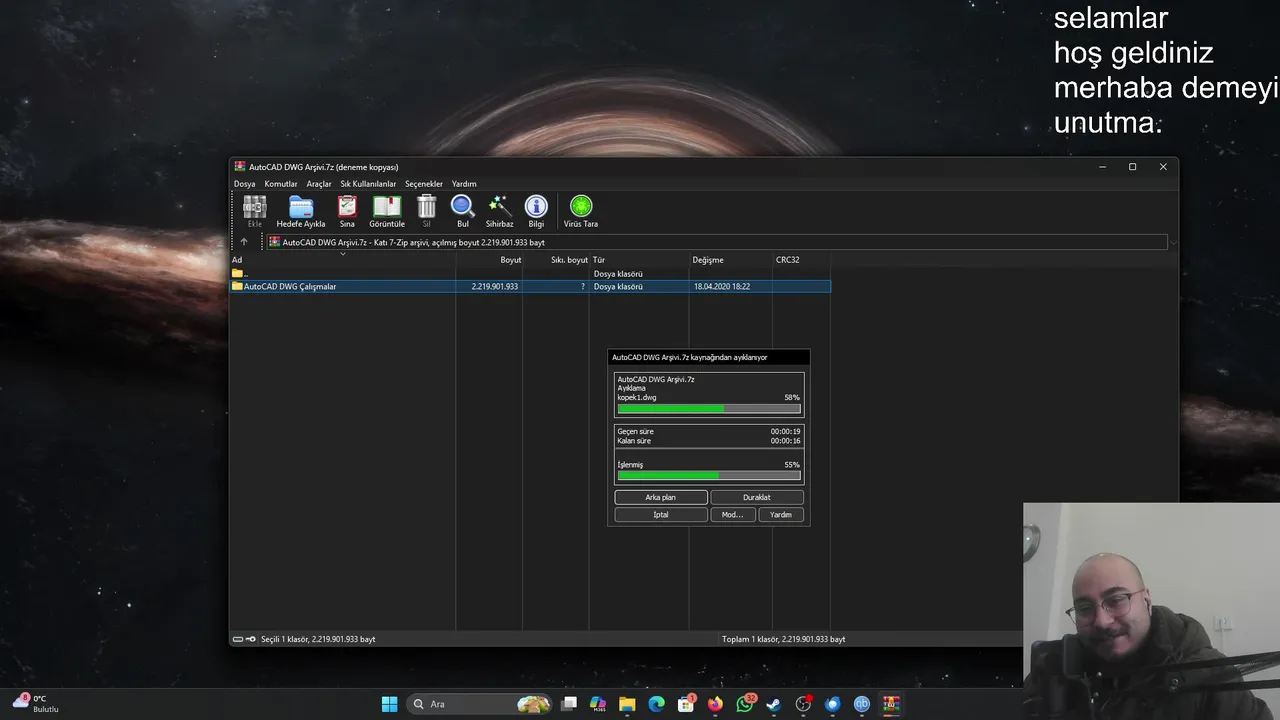Screen dimensions: 1280x720
Task: Select the parent folder ".." row
Action: [x=530, y=273]
